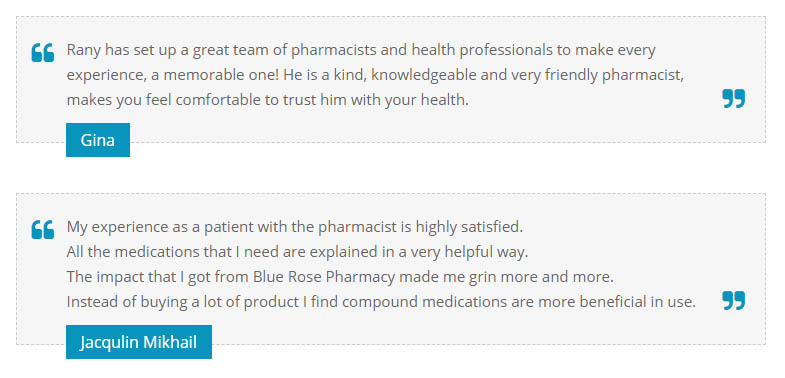Select the Gina author name tag
This screenshot has width=785, height=378.
click(98, 140)
